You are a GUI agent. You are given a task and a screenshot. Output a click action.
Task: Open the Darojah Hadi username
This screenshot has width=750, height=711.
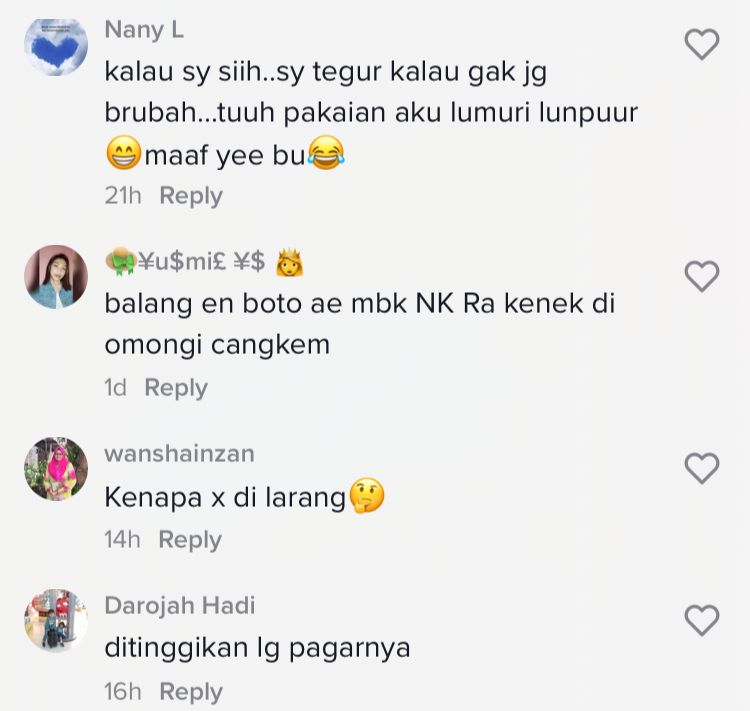click(x=180, y=606)
